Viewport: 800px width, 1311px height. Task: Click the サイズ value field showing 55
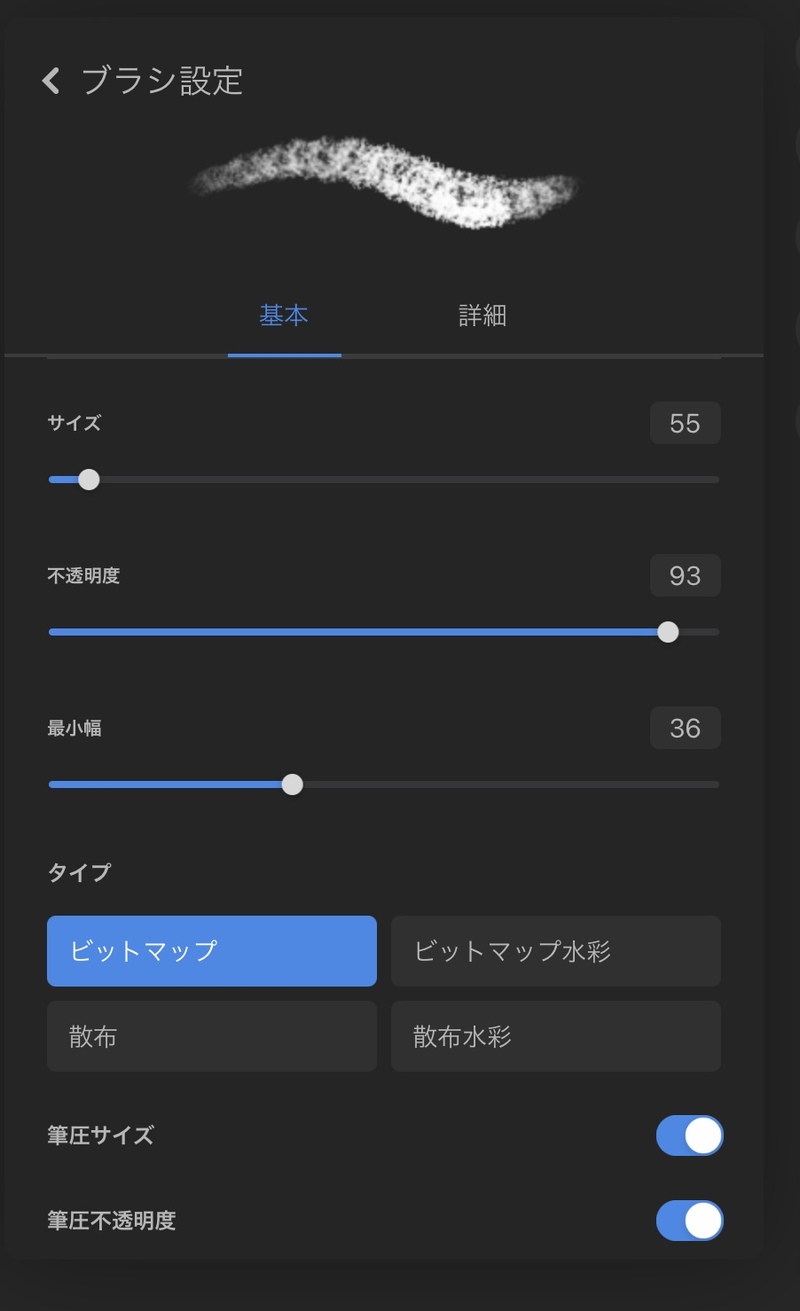[x=685, y=424]
